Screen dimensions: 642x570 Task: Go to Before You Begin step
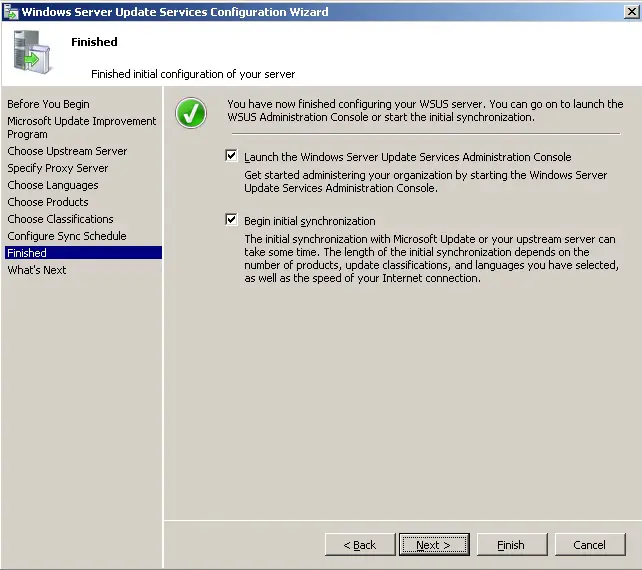tap(48, 104)
